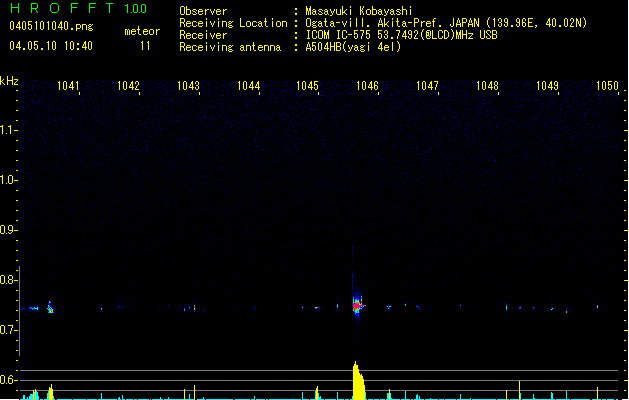629x400 pixels.
Task: Click the large yellow power peak
Action: coord(358,382)
